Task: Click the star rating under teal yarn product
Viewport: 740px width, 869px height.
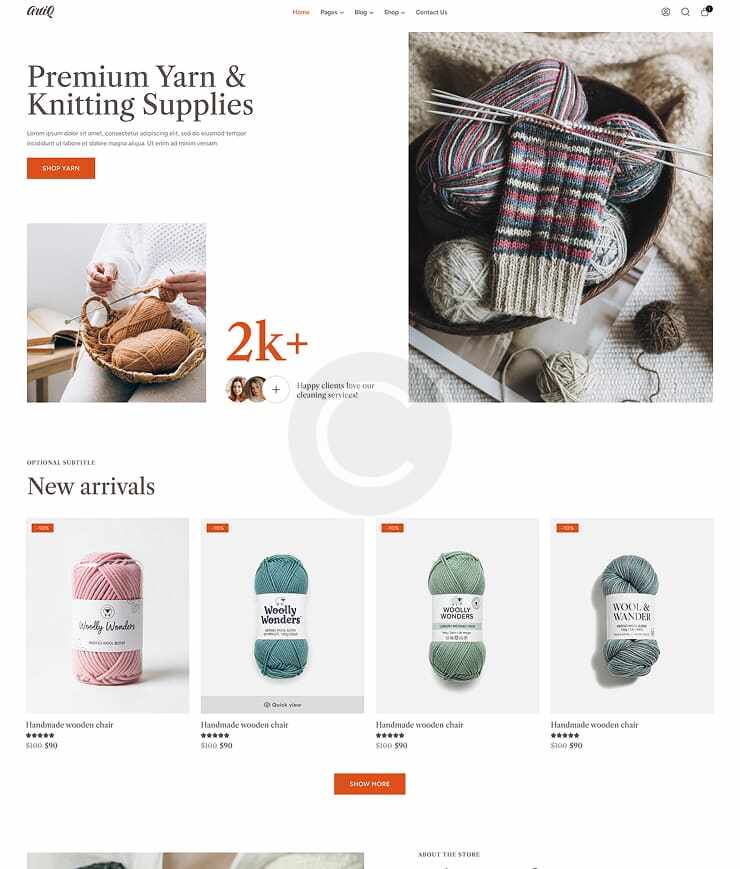Action: [215, 735]
